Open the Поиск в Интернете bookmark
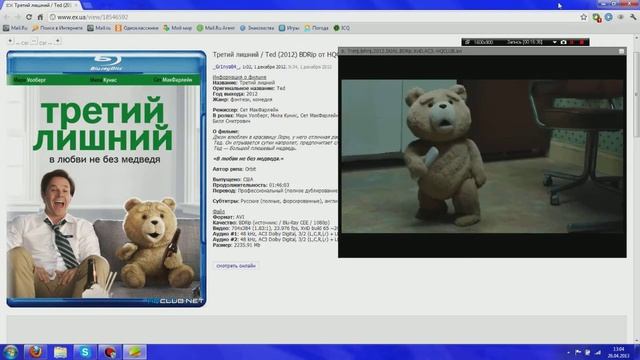640x360 pixels. [57, 28]
